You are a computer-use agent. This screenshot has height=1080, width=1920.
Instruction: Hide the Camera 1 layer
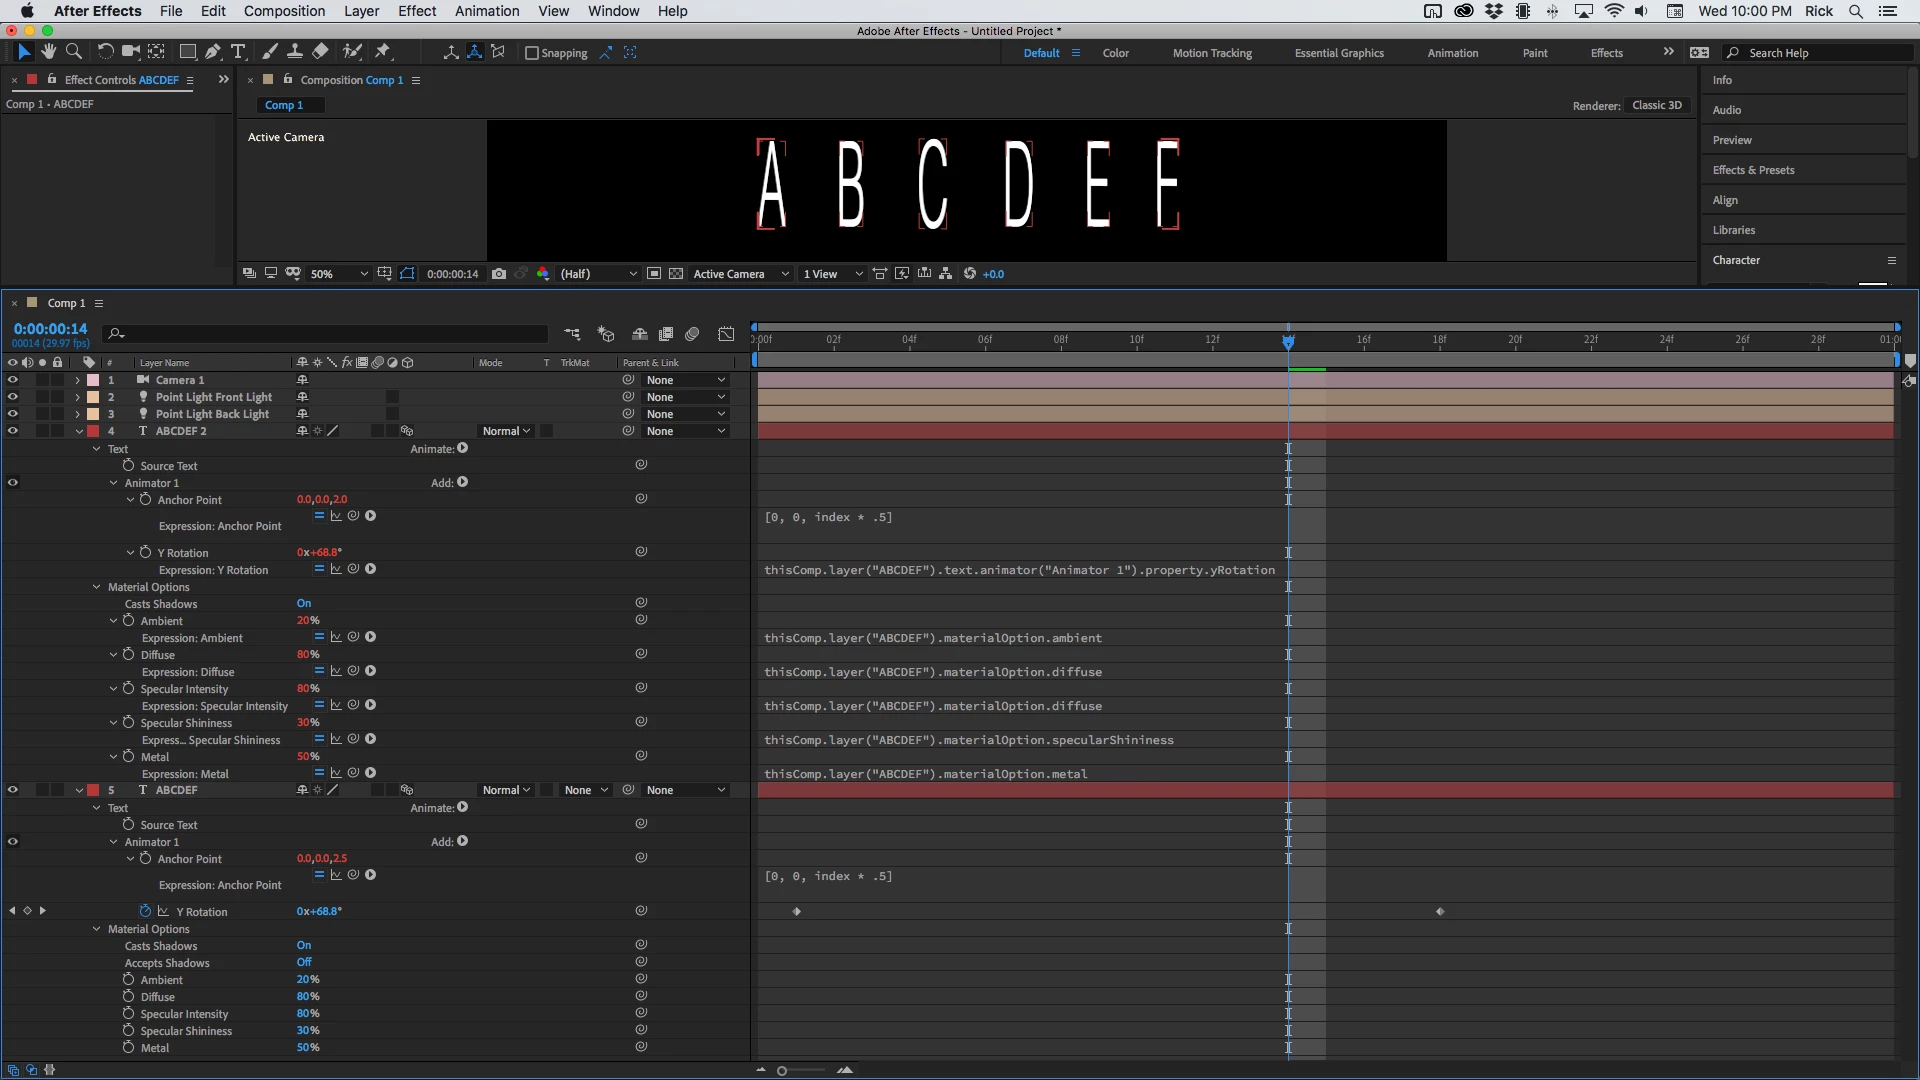13,380
